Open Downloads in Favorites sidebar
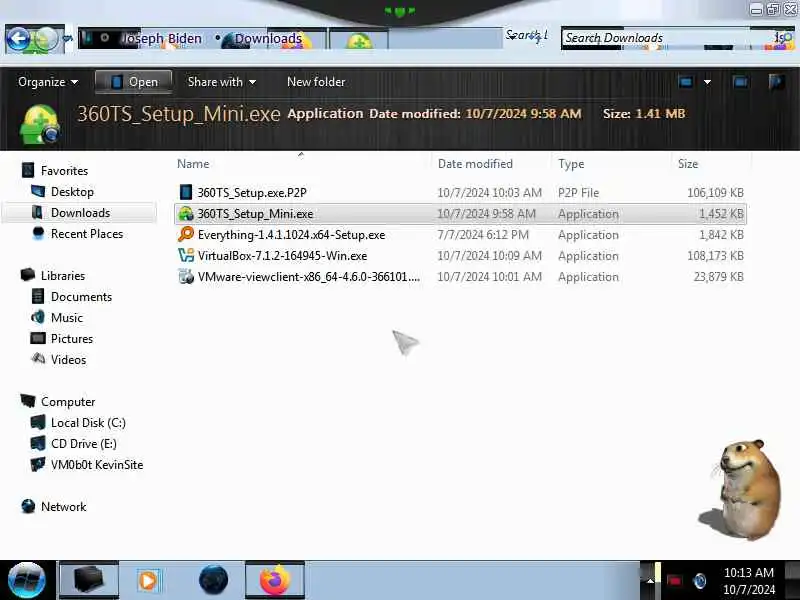 point(80,213)
